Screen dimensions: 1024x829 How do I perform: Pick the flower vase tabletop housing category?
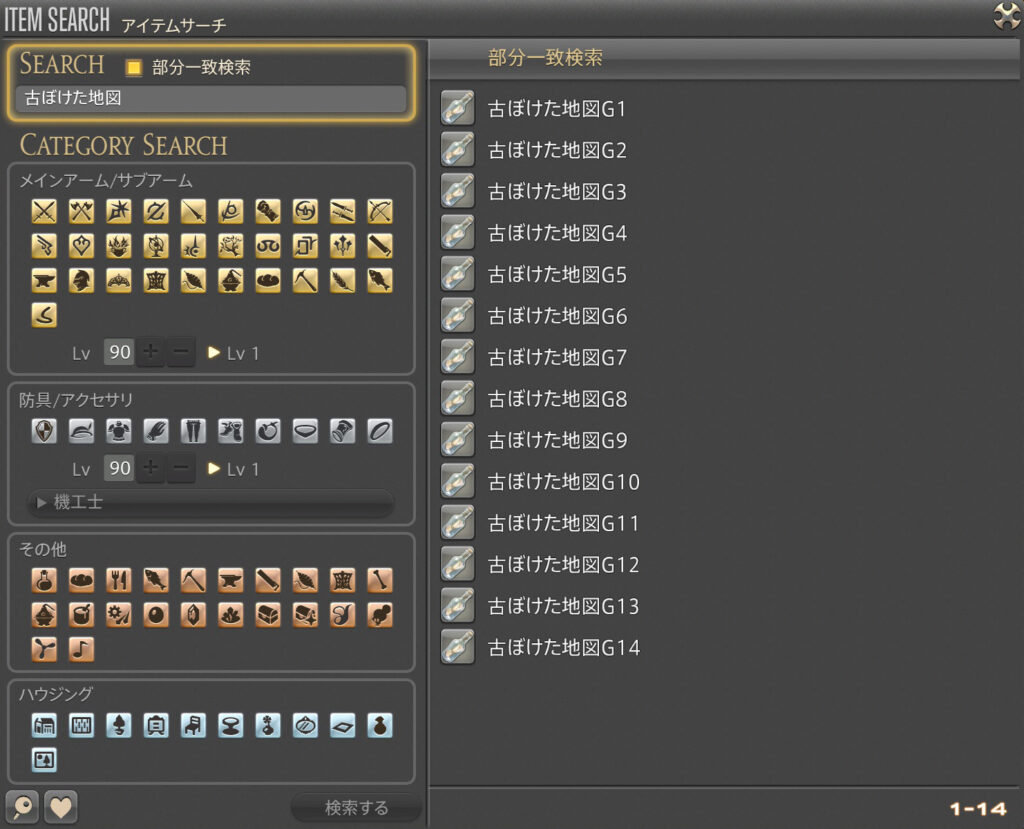click(268, 725)
